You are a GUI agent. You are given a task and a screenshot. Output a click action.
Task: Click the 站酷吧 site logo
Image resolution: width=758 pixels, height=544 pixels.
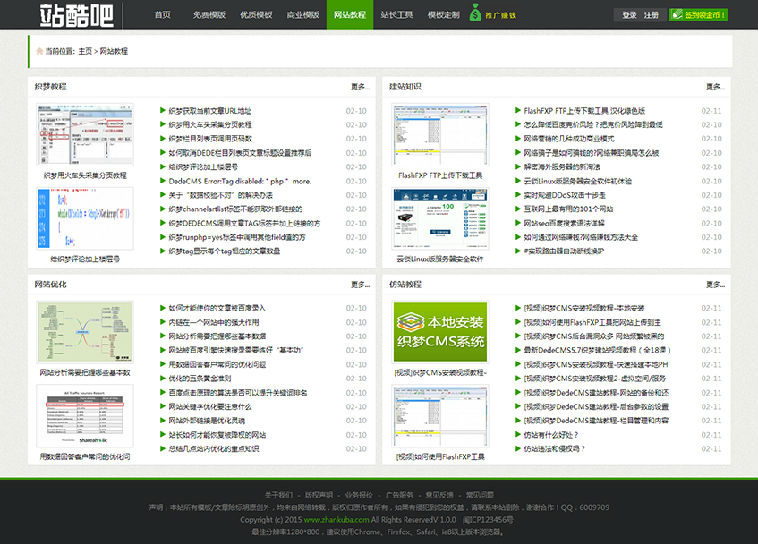76,15
